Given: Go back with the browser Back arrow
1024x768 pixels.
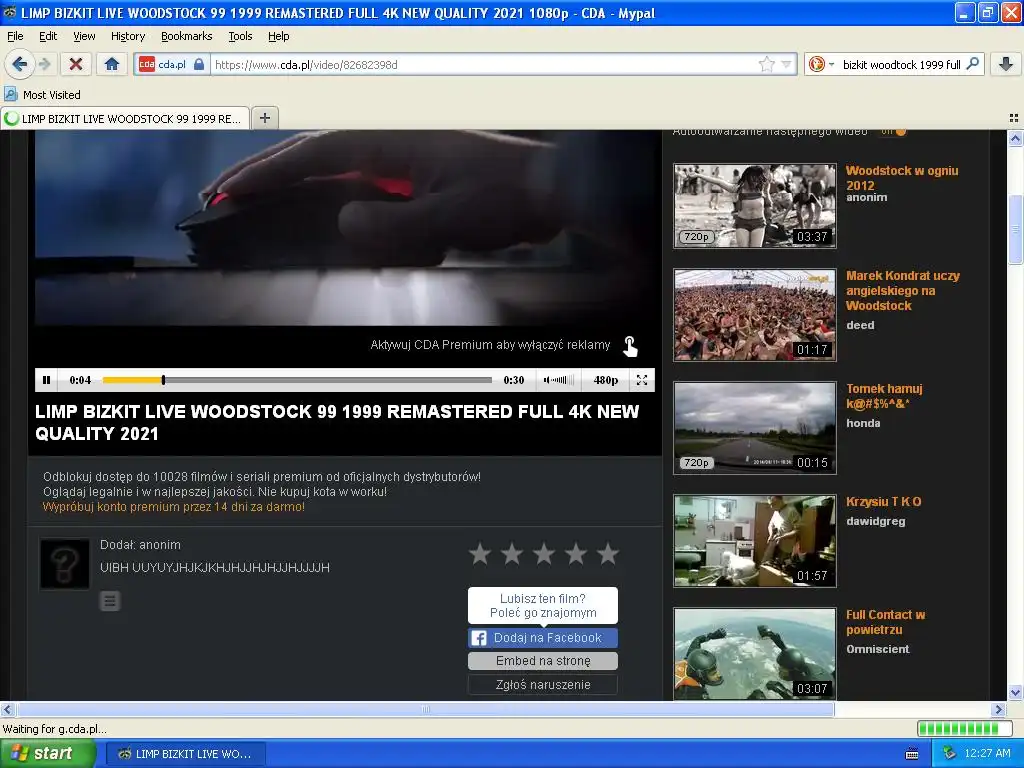Looking at the screenshot, I should pyautogui.click(x=19, y=64).
